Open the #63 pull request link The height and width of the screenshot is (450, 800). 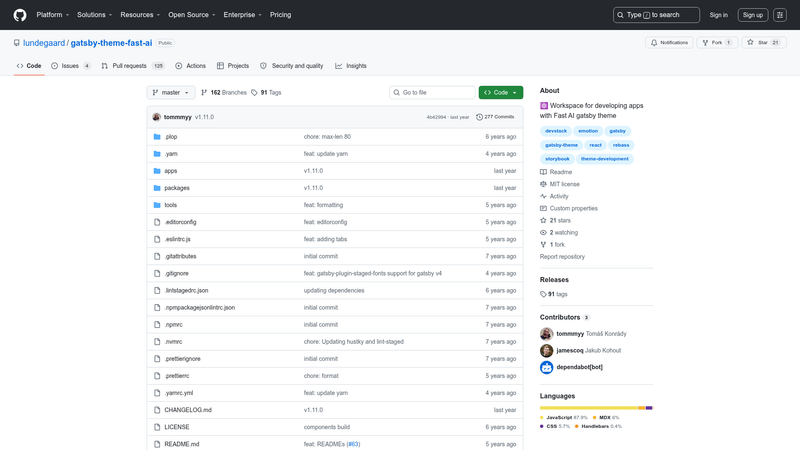click(x=353, y=444)
